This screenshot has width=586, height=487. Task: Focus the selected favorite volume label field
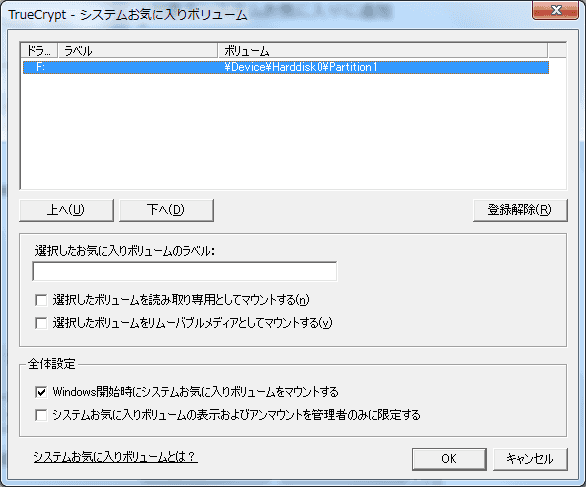(x=185, y=271)
